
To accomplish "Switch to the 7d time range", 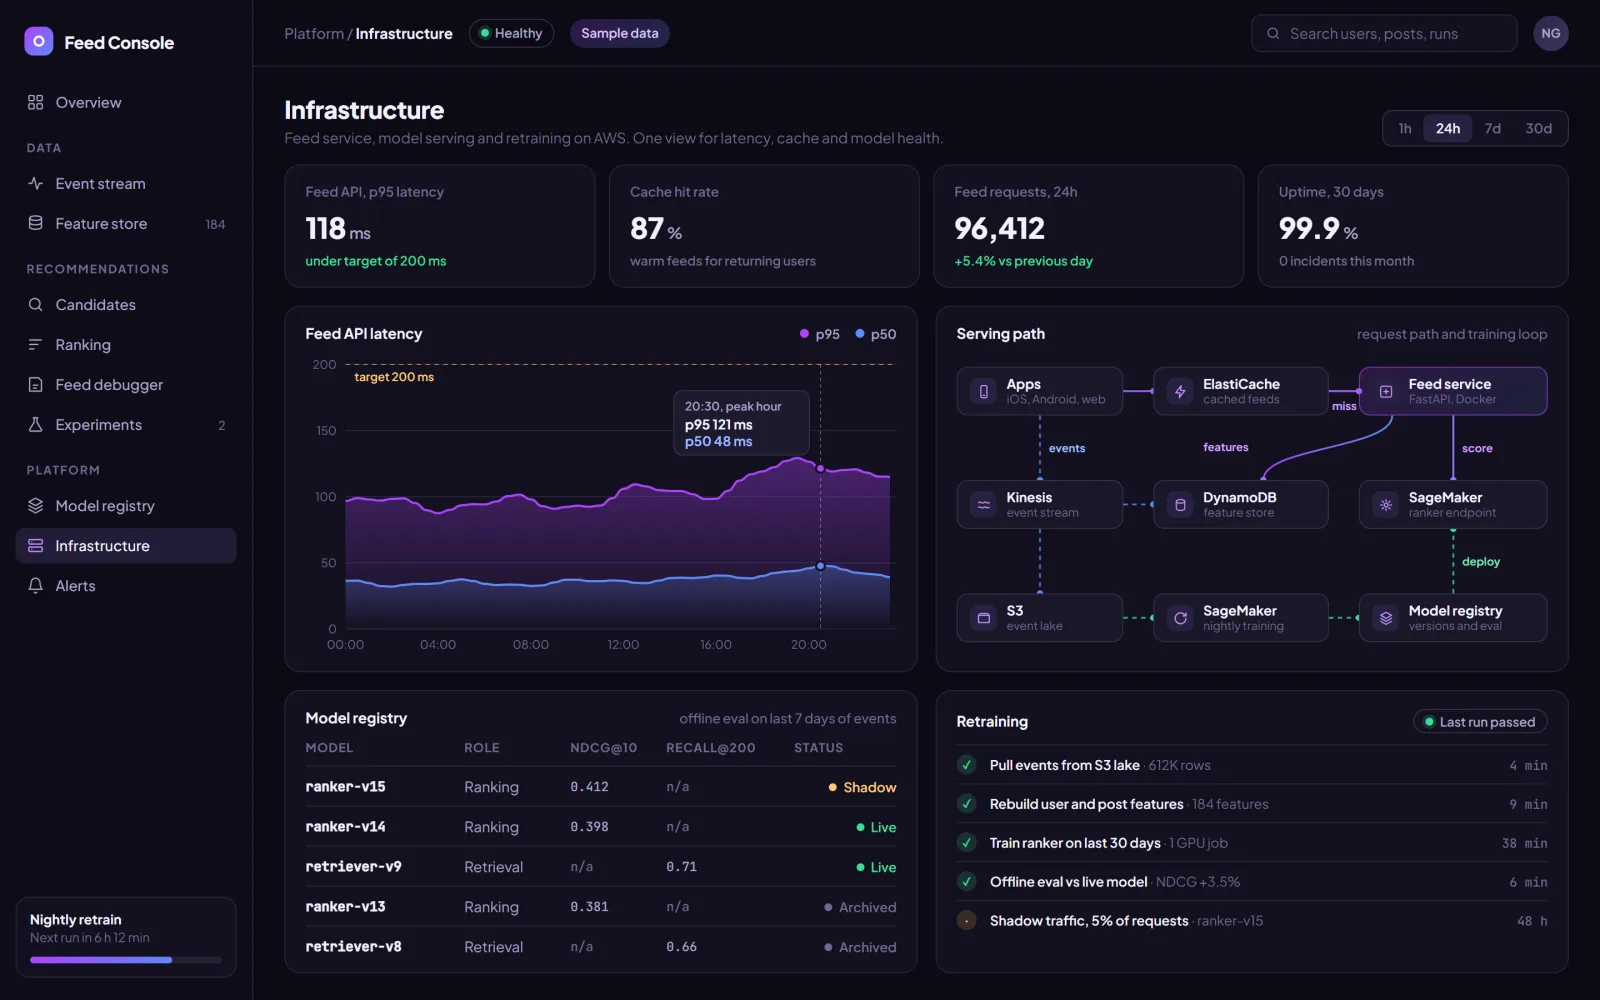I will 1492,128.
